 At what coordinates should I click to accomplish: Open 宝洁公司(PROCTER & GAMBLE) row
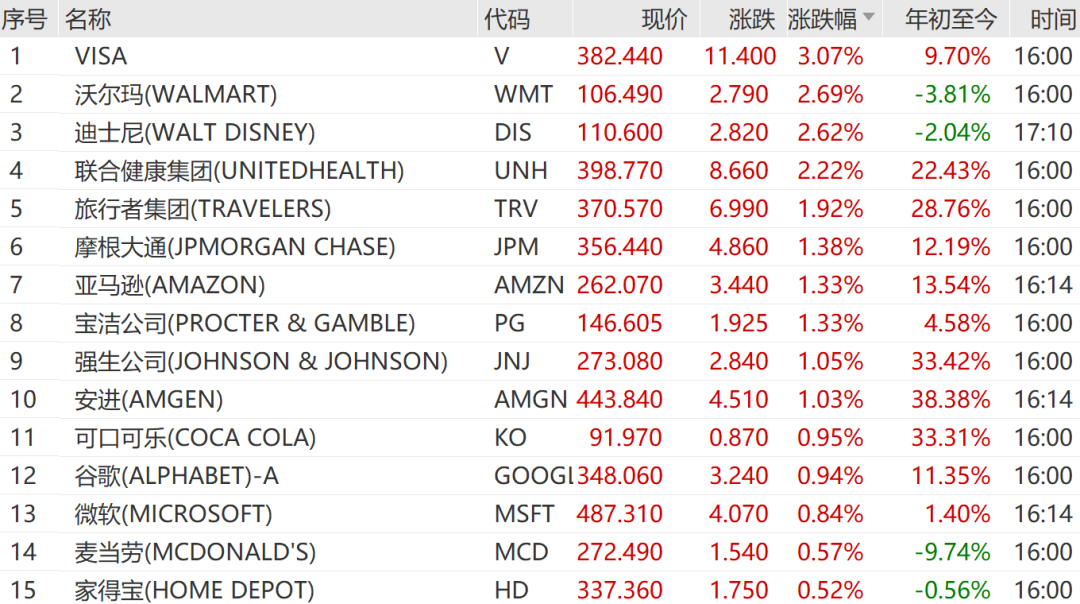coord(540,323)
